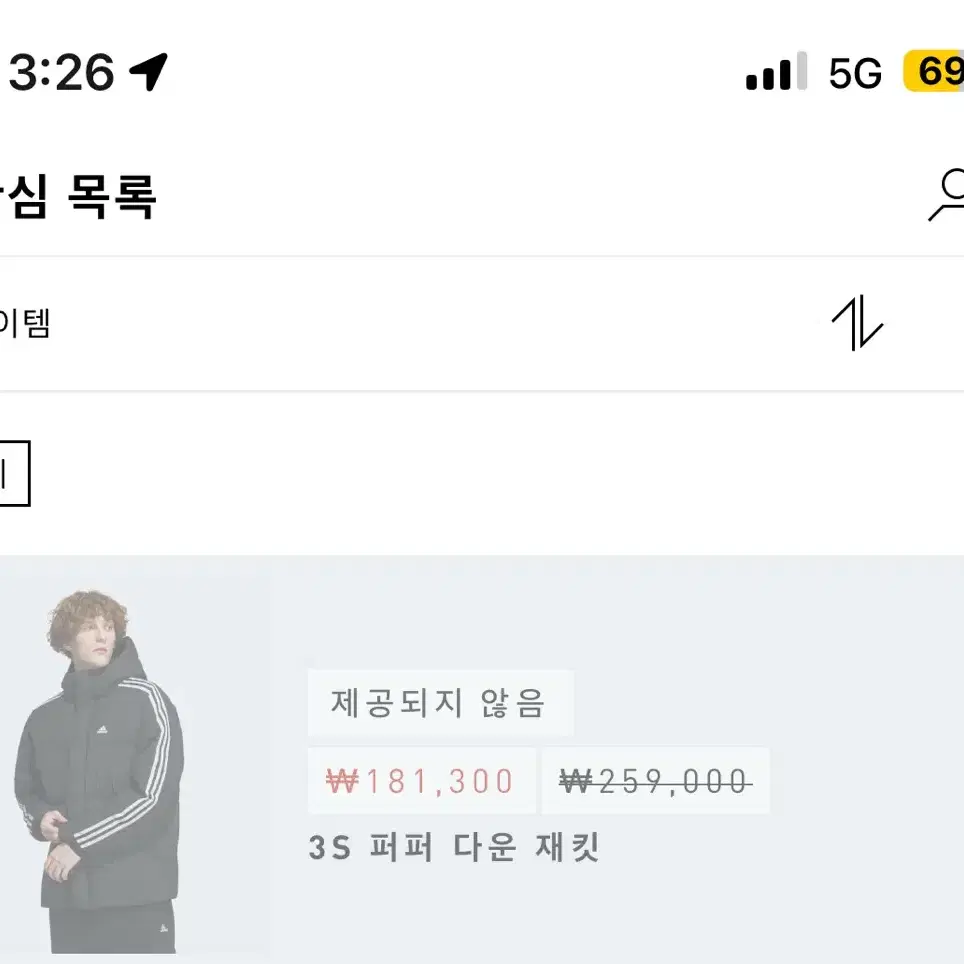Tap the 5G network indicator
This screenshot has width=964, height=964.
point(855,74)
